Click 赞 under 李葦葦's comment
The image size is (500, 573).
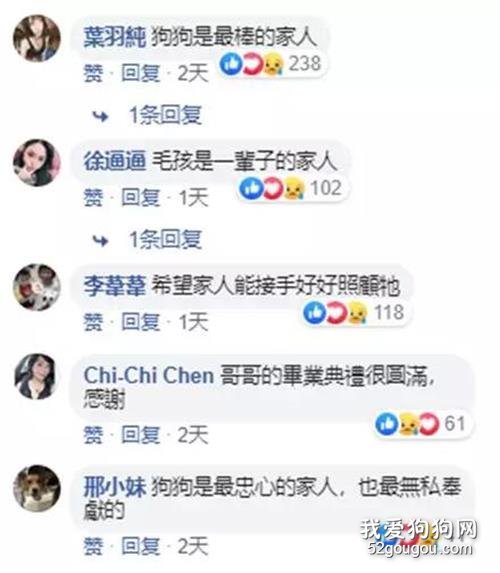[x=93, y=322]
